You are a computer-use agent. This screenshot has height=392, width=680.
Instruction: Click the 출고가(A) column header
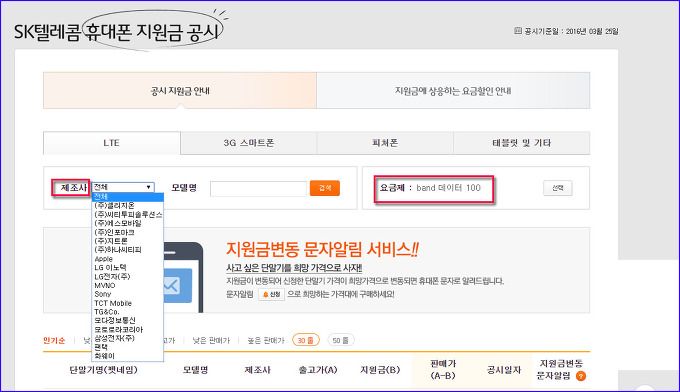[318, 370]
